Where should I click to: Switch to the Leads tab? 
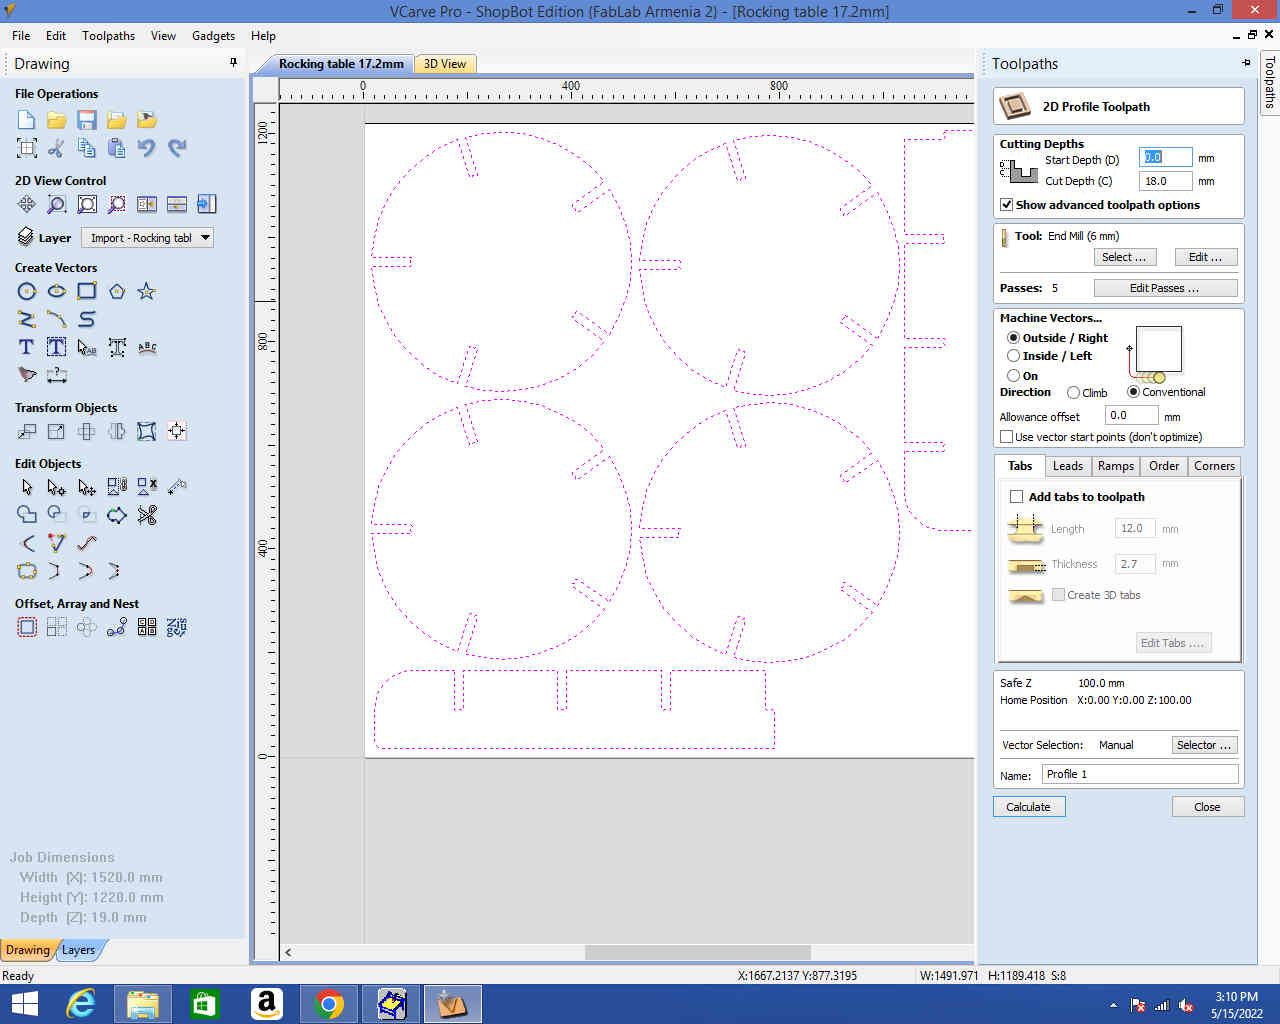coord(1068,466)
